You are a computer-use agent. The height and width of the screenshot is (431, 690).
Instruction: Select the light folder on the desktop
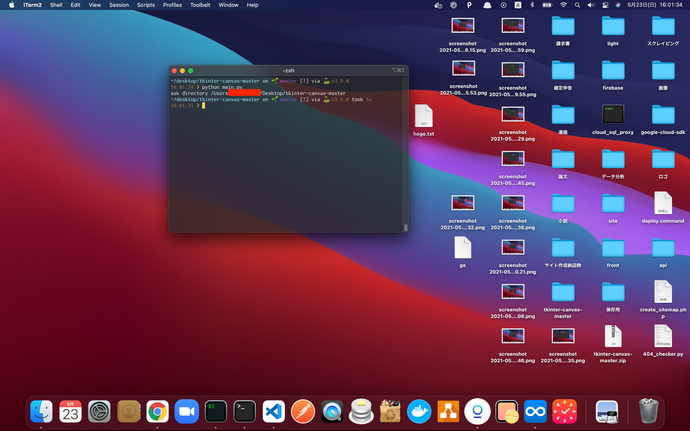[613, 30]
